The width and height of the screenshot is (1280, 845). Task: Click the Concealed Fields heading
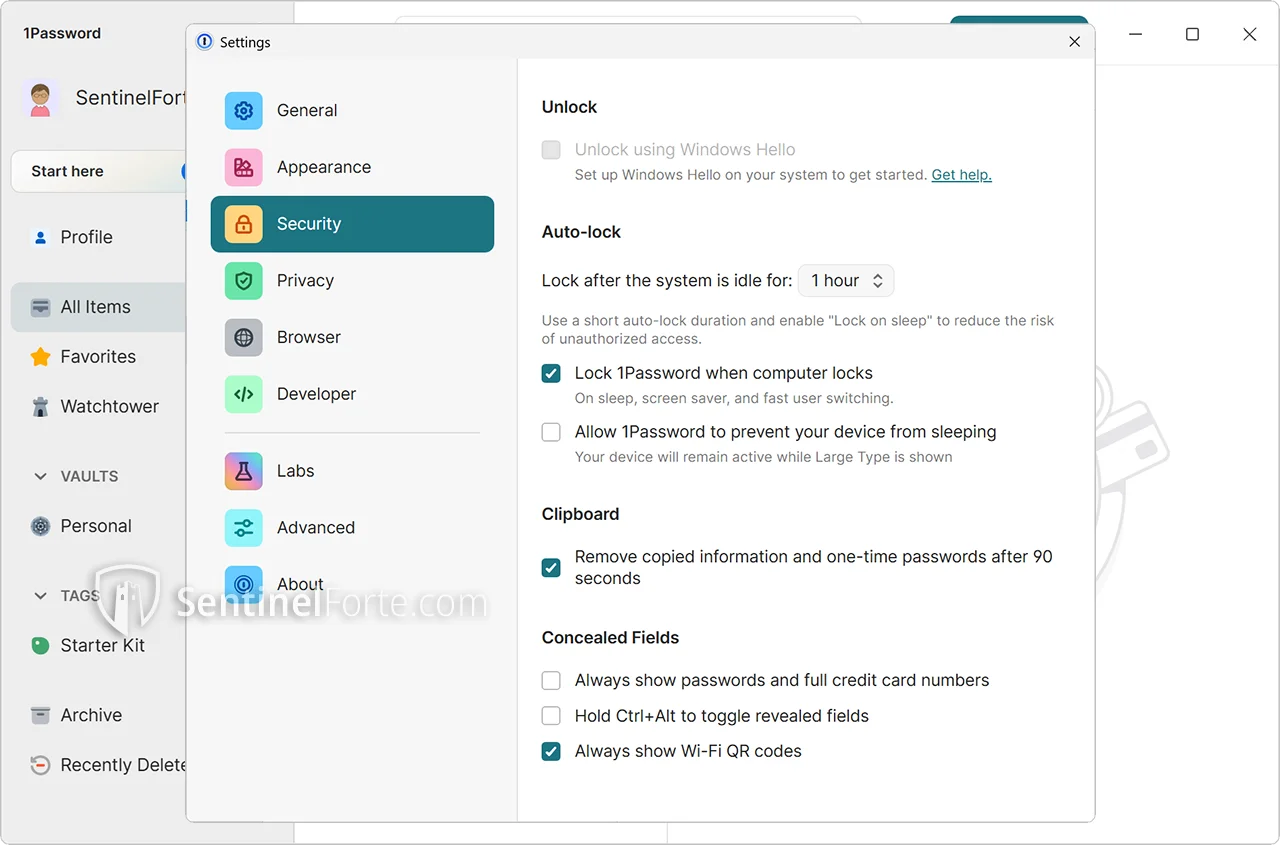610,638
